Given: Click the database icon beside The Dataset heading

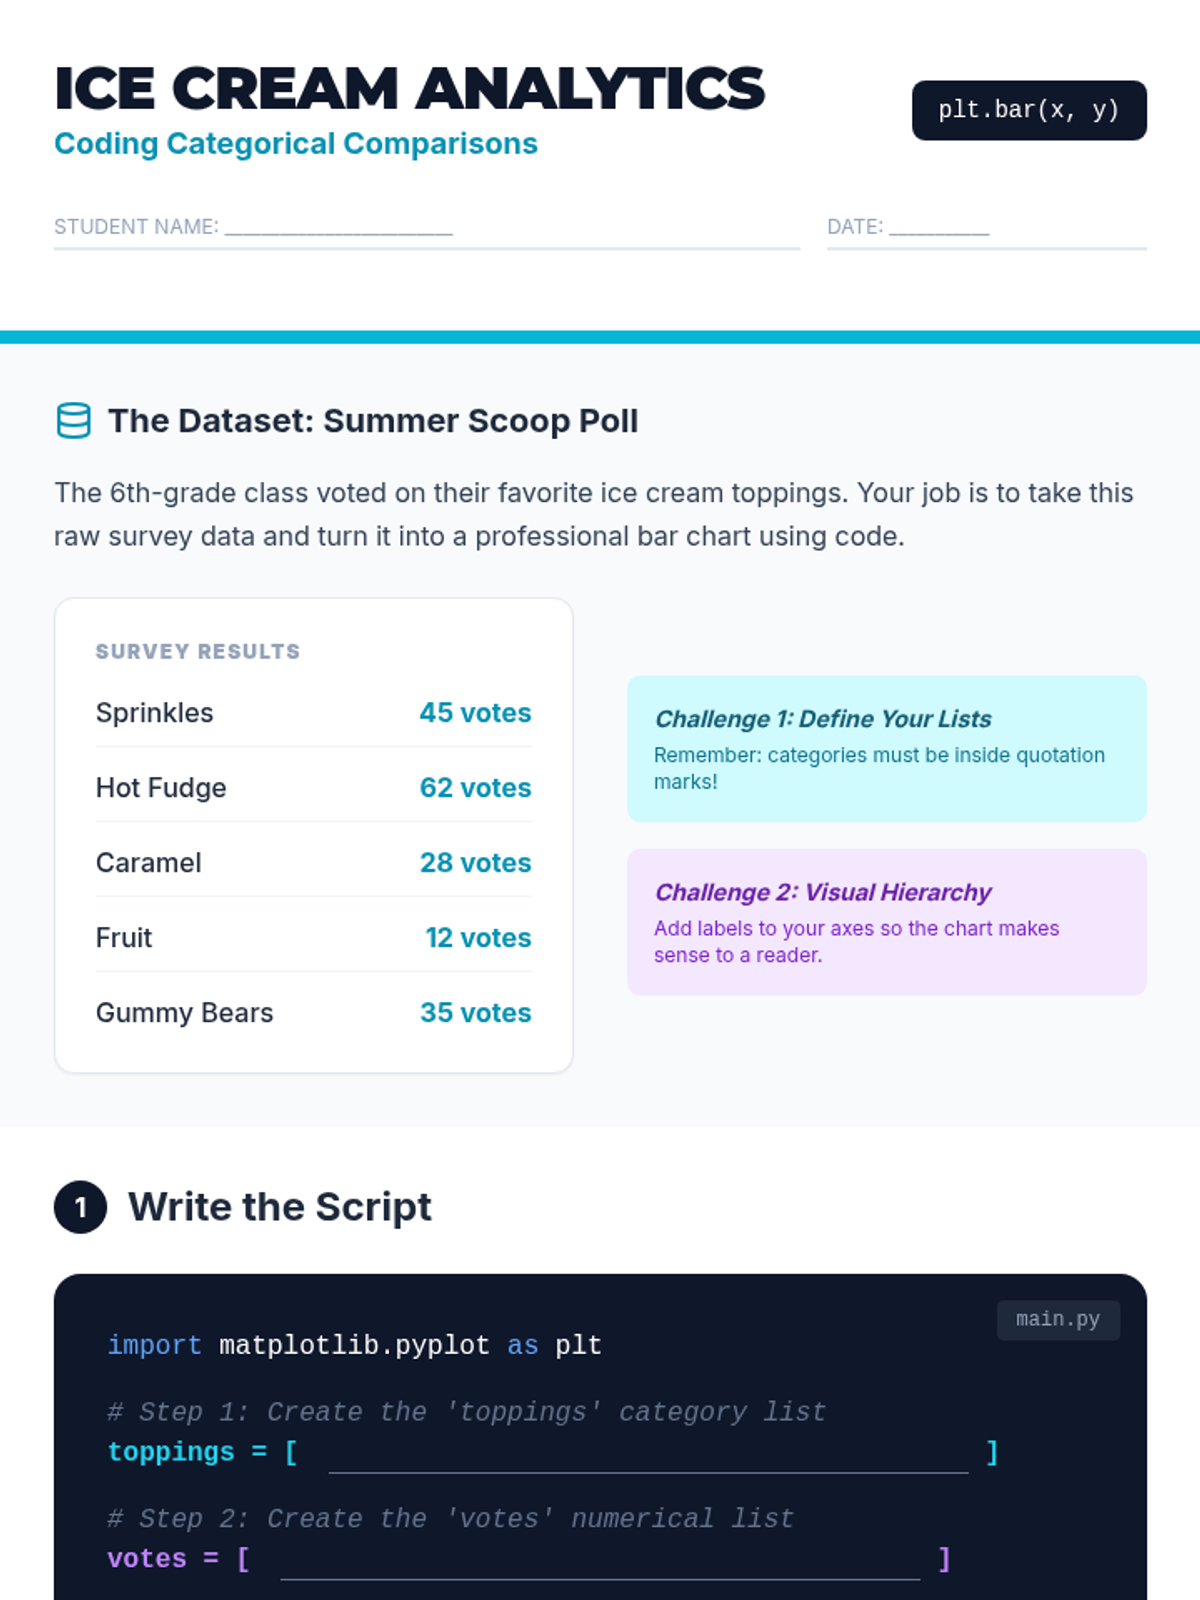Looking at the screenshot, I should click(73, 421).
